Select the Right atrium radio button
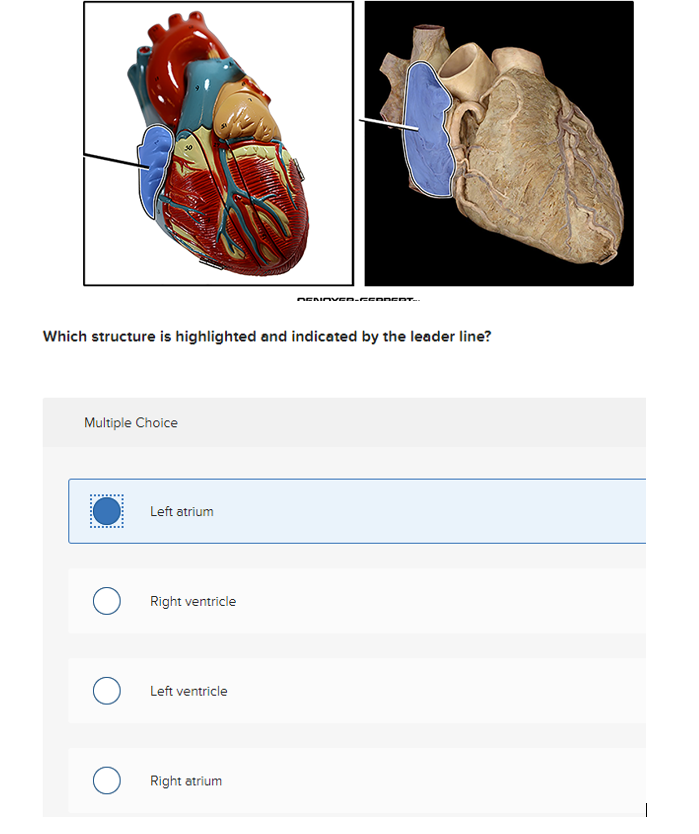 pos(106,780)
